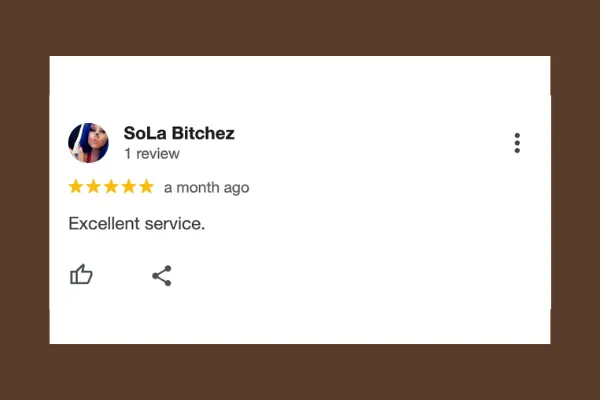Screen dimensions: 600x400
Task: Open SoLa Bitchez reviewer profile name
Action: click(x=179, y=133)
